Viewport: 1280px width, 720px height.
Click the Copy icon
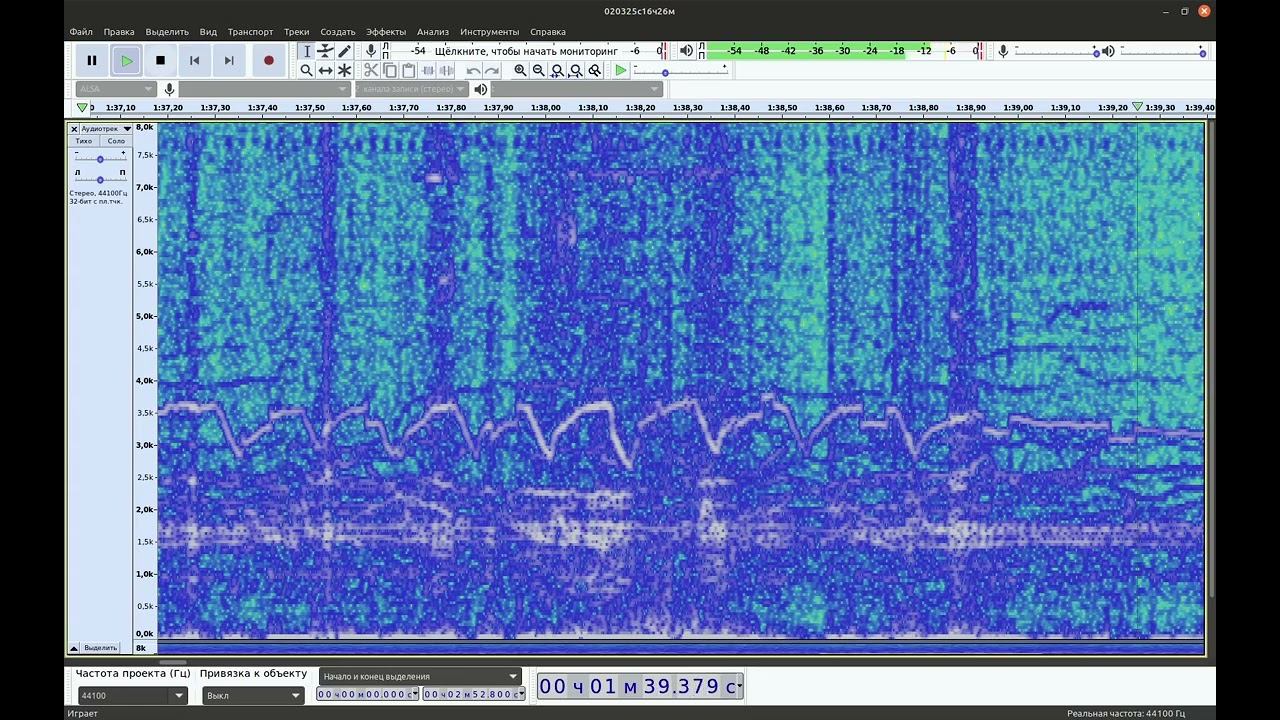[390, 70]
